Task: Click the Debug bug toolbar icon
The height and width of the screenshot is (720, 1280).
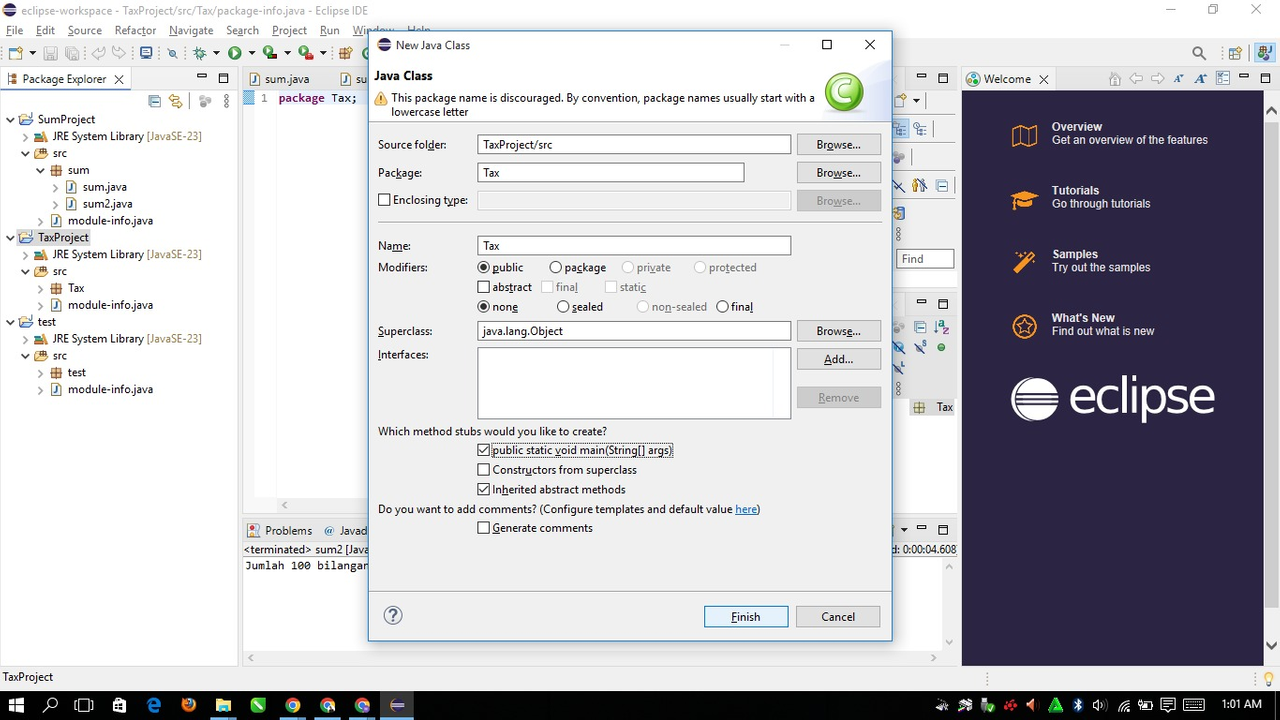Action: [200, 53]
